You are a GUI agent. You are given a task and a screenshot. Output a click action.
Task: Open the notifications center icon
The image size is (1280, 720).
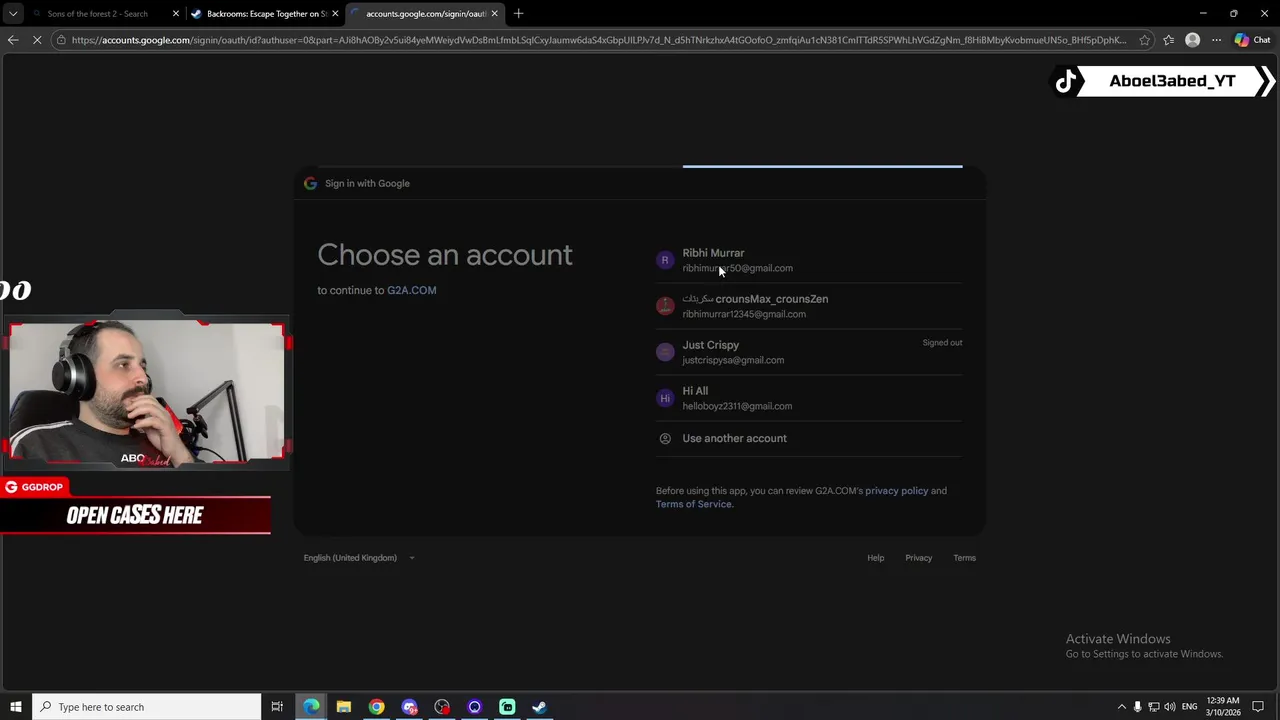coord(1258,707)
